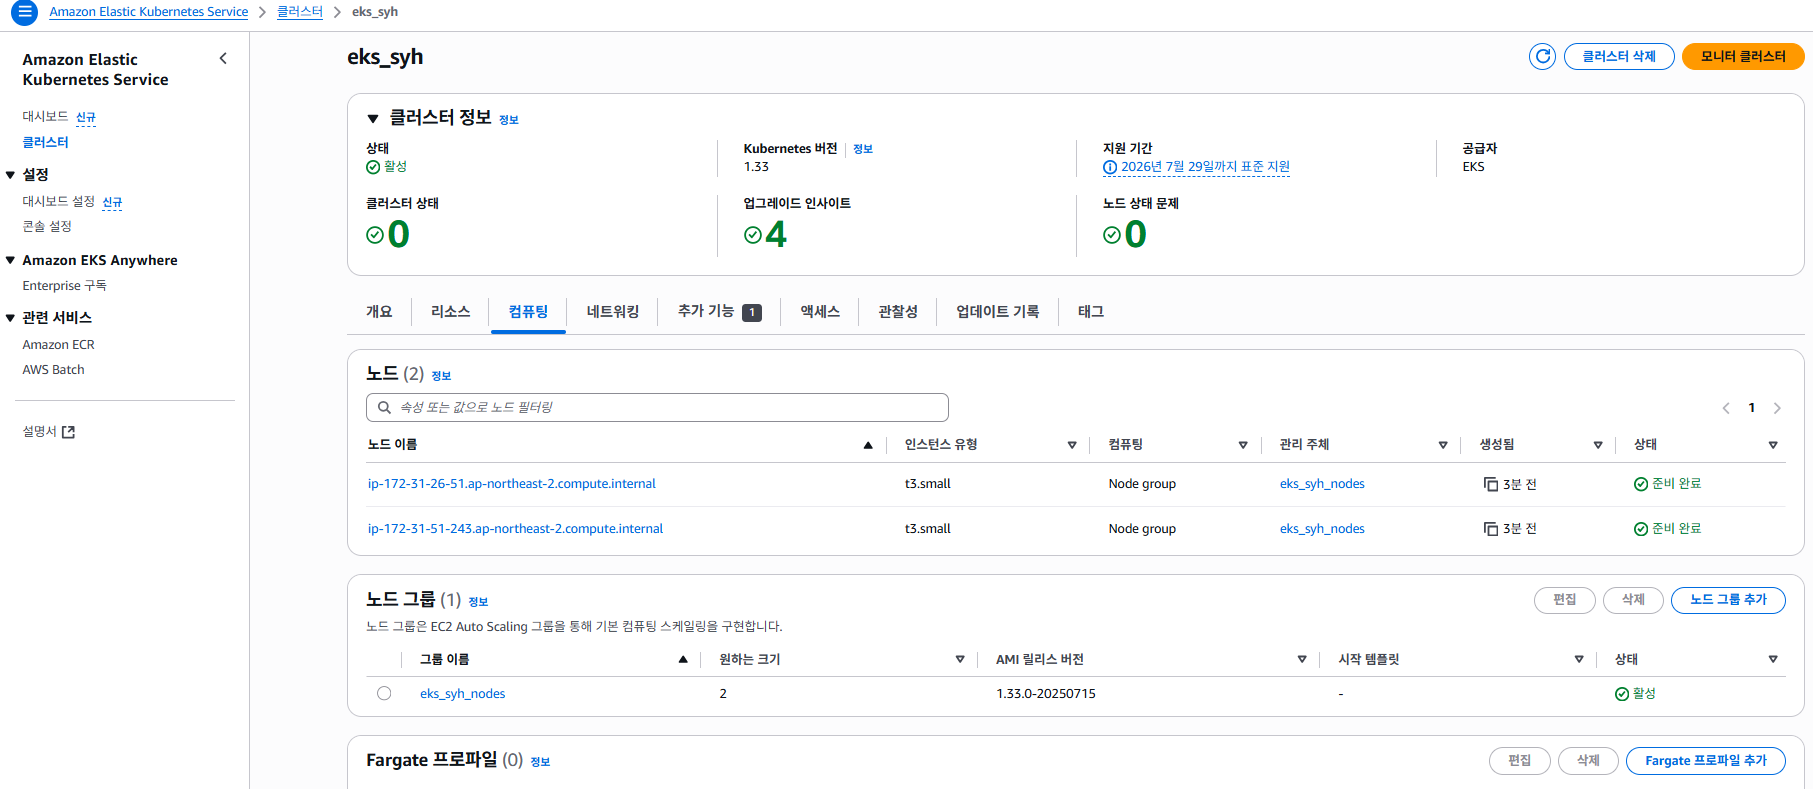Open 대시보드 설정 in side navigation
Screen dimensions: 1813x789
(58, 202)
